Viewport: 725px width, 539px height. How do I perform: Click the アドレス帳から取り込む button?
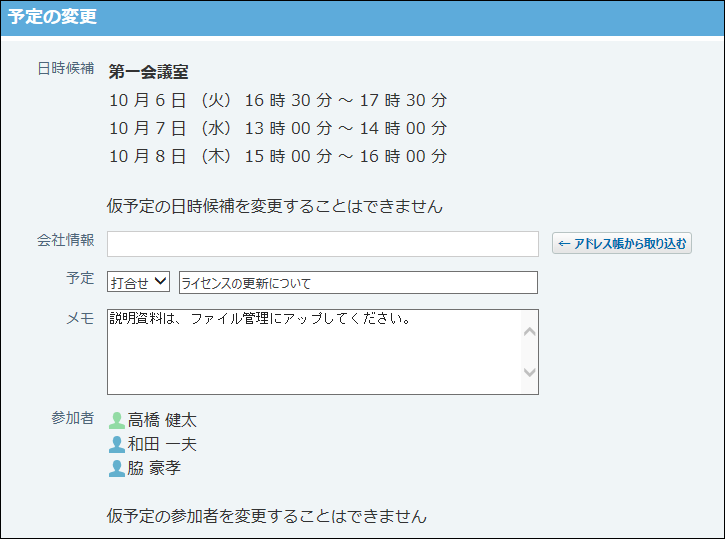click(621, 243)
